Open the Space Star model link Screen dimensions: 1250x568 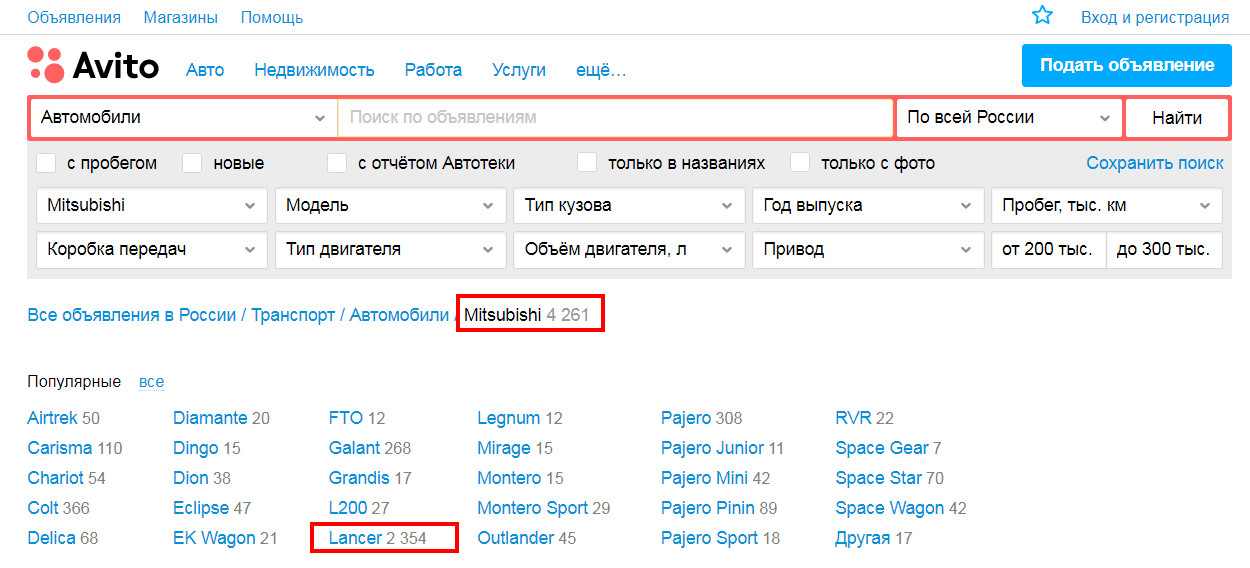tap(879, 478)
